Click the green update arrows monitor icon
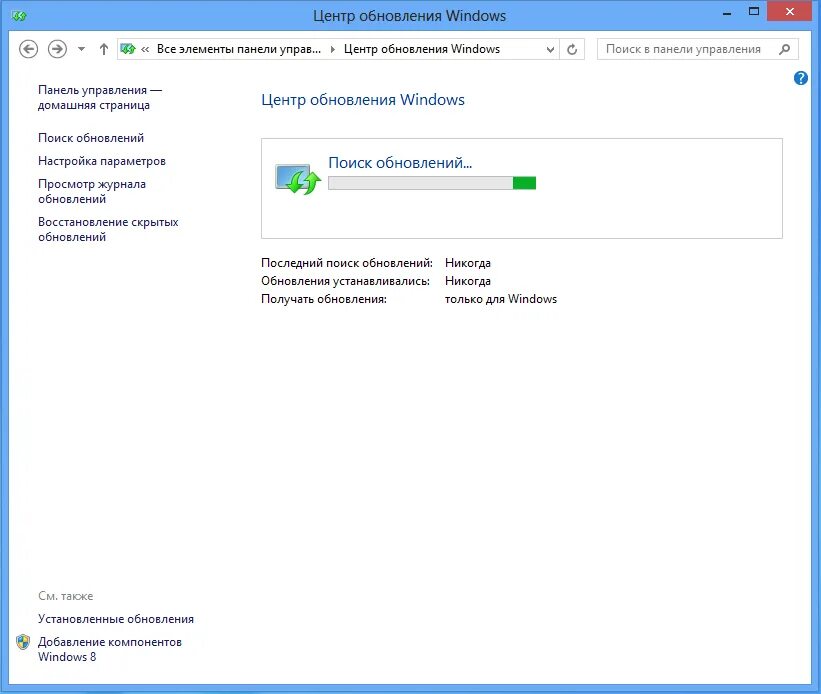Viewport: 821px width, 694px height. (298, 179)
